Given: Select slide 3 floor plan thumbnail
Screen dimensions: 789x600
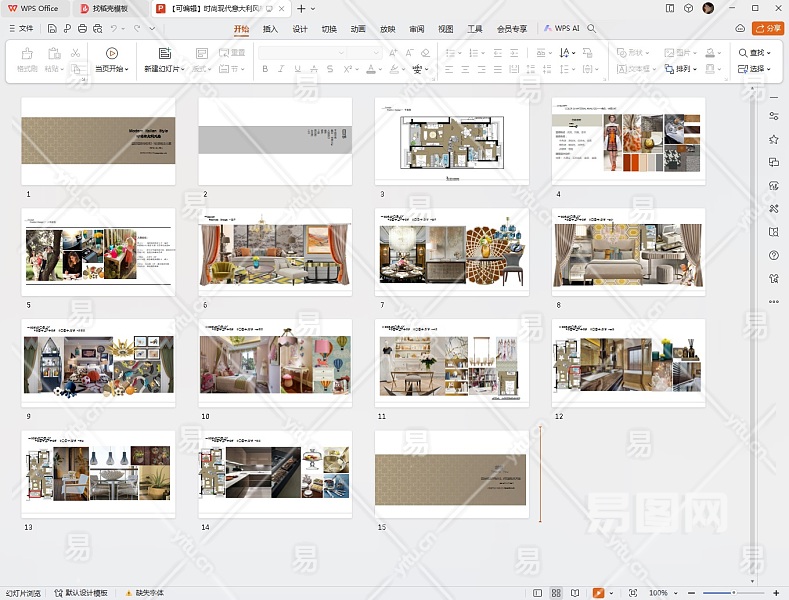Looking at the screenshot, I should tap(451, 140).
